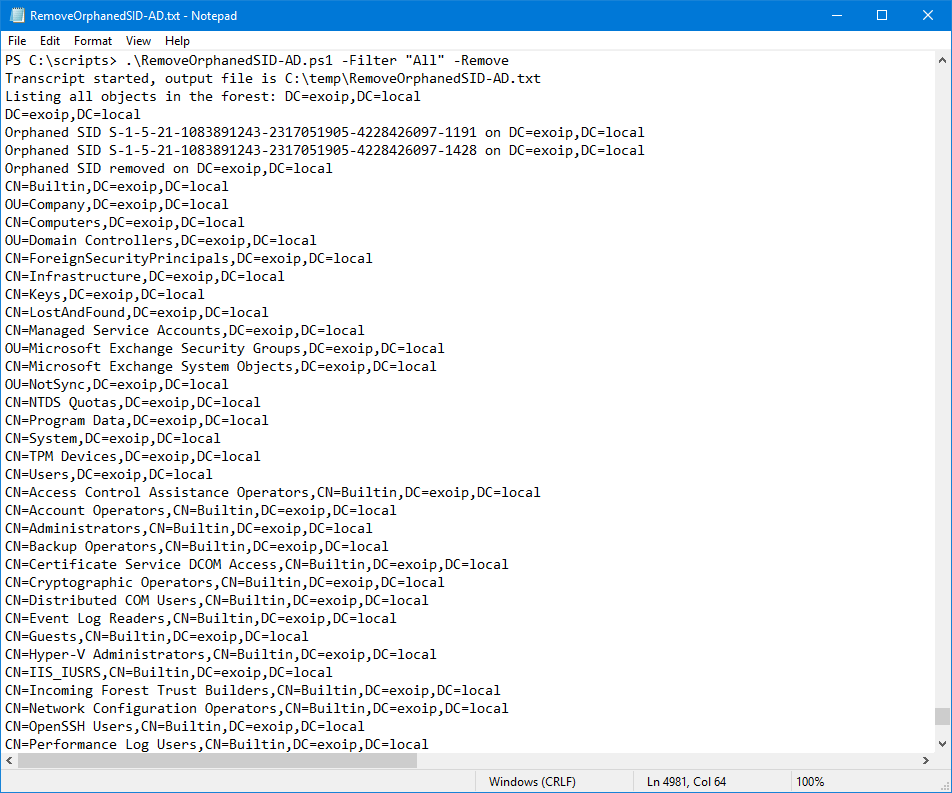Maximize the Notepad window
The image size is (952, 793).
pos(882,15)
